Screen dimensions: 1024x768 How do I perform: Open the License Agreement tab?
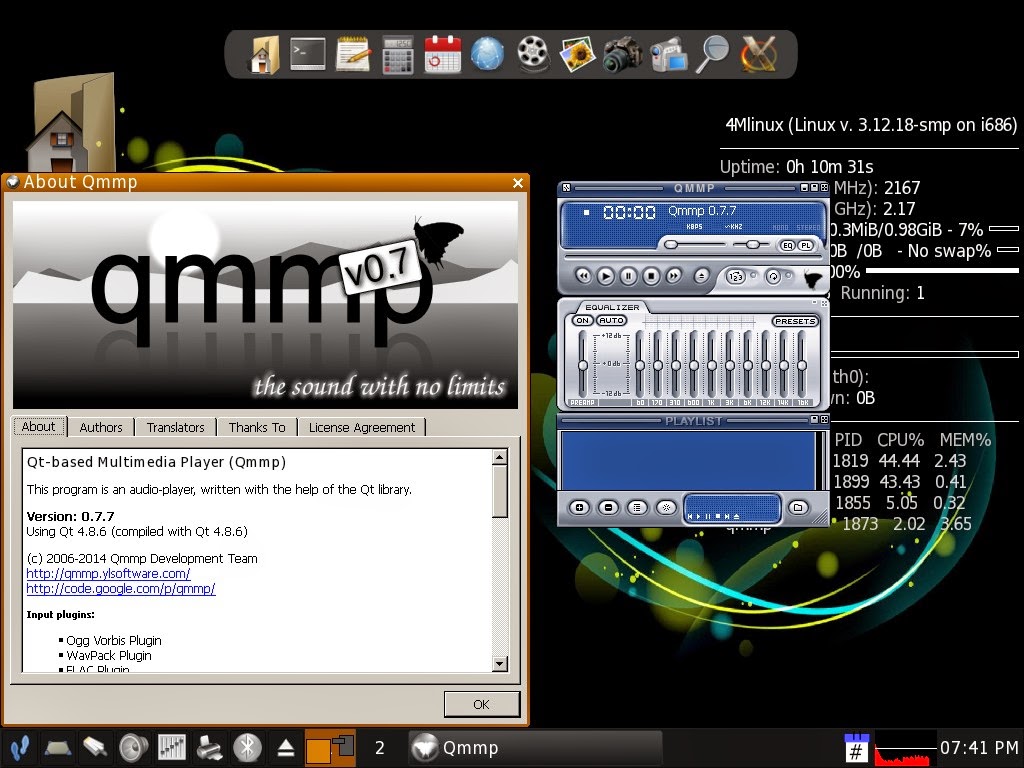(x=362, y=427)
